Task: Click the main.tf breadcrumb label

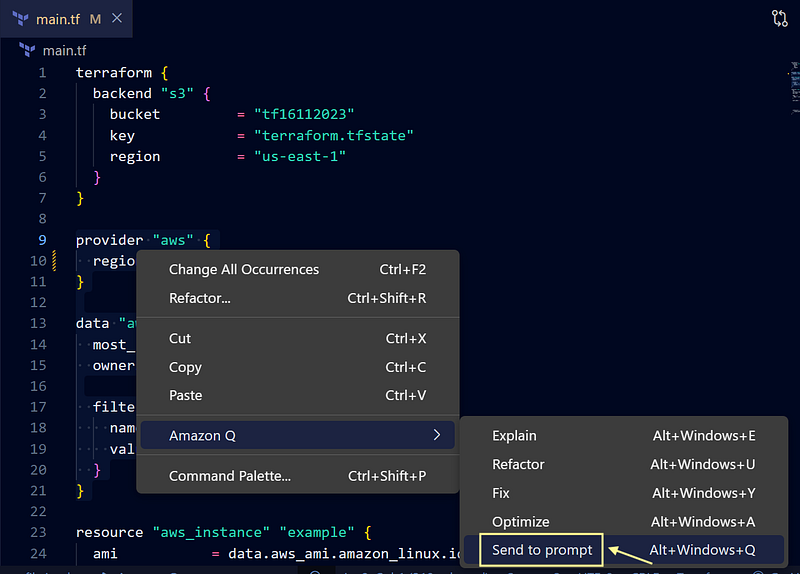Action: pyautogui.click(x=64, y=51)
